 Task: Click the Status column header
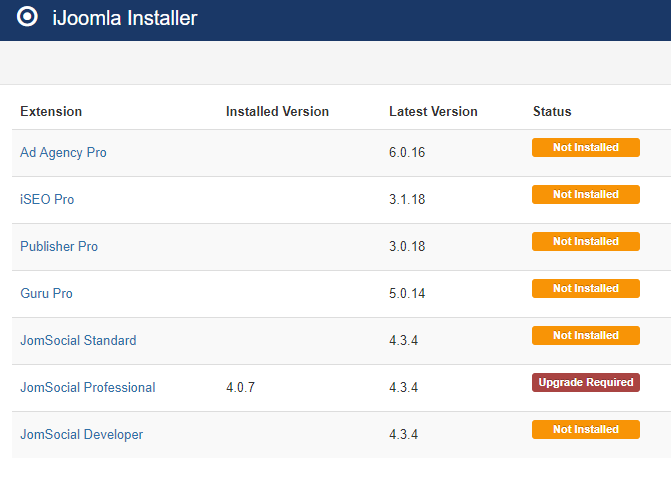pyautogui.click(x=552, y=111)
